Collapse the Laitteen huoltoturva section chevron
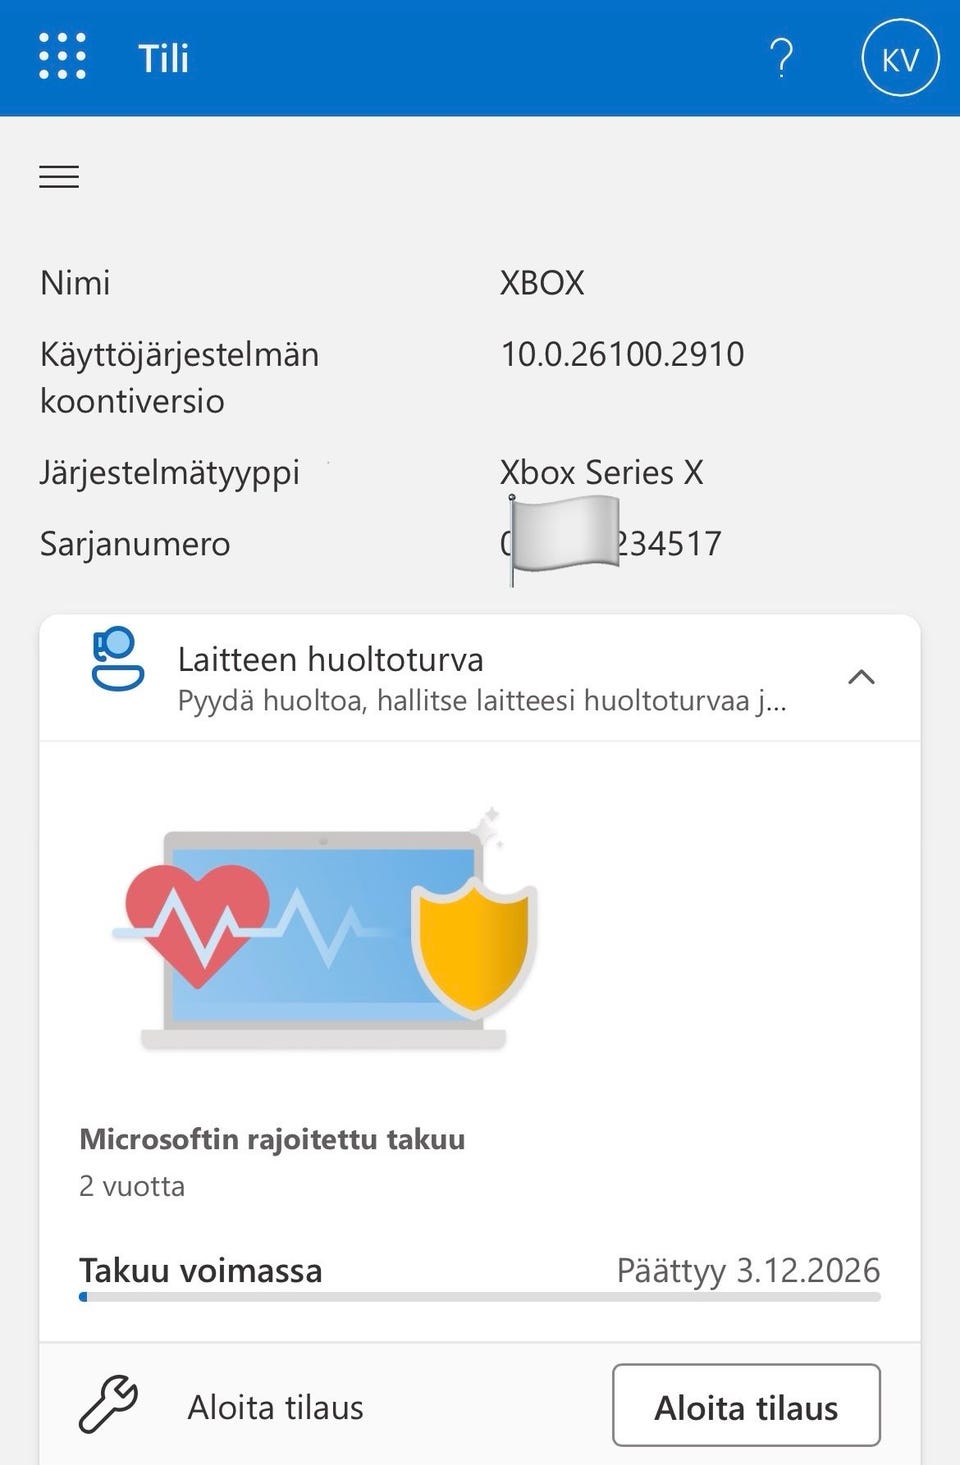 [861, 677]
